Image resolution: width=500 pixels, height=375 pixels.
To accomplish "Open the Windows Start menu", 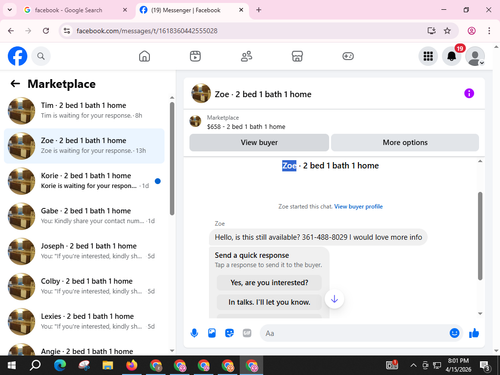I will [x=11, y=366].
